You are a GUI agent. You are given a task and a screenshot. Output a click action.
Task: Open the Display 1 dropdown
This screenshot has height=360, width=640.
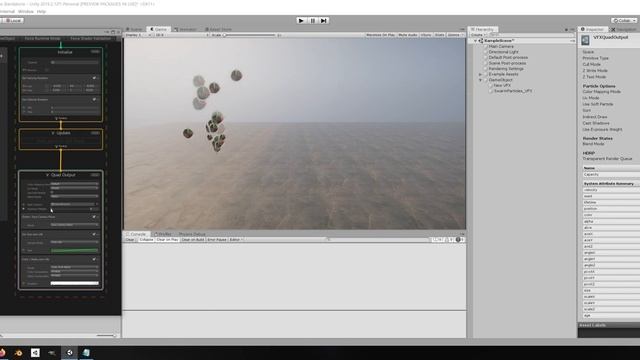[138, 35]
